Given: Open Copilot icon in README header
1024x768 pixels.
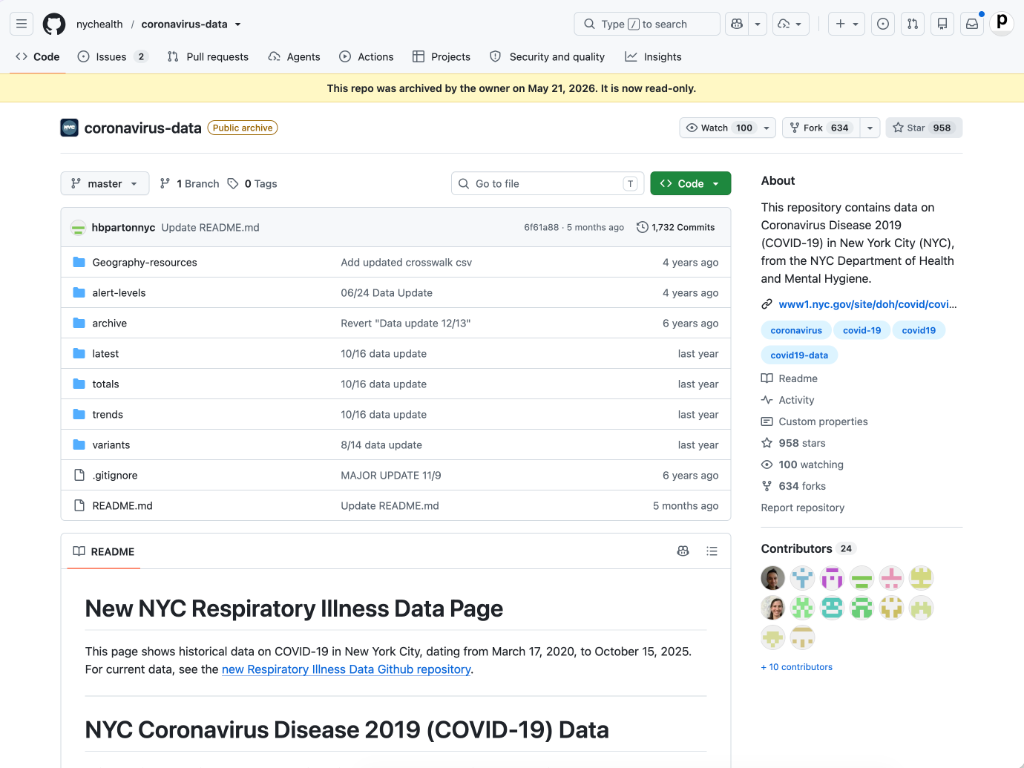Looking at the screenshot, I should 683,551.
